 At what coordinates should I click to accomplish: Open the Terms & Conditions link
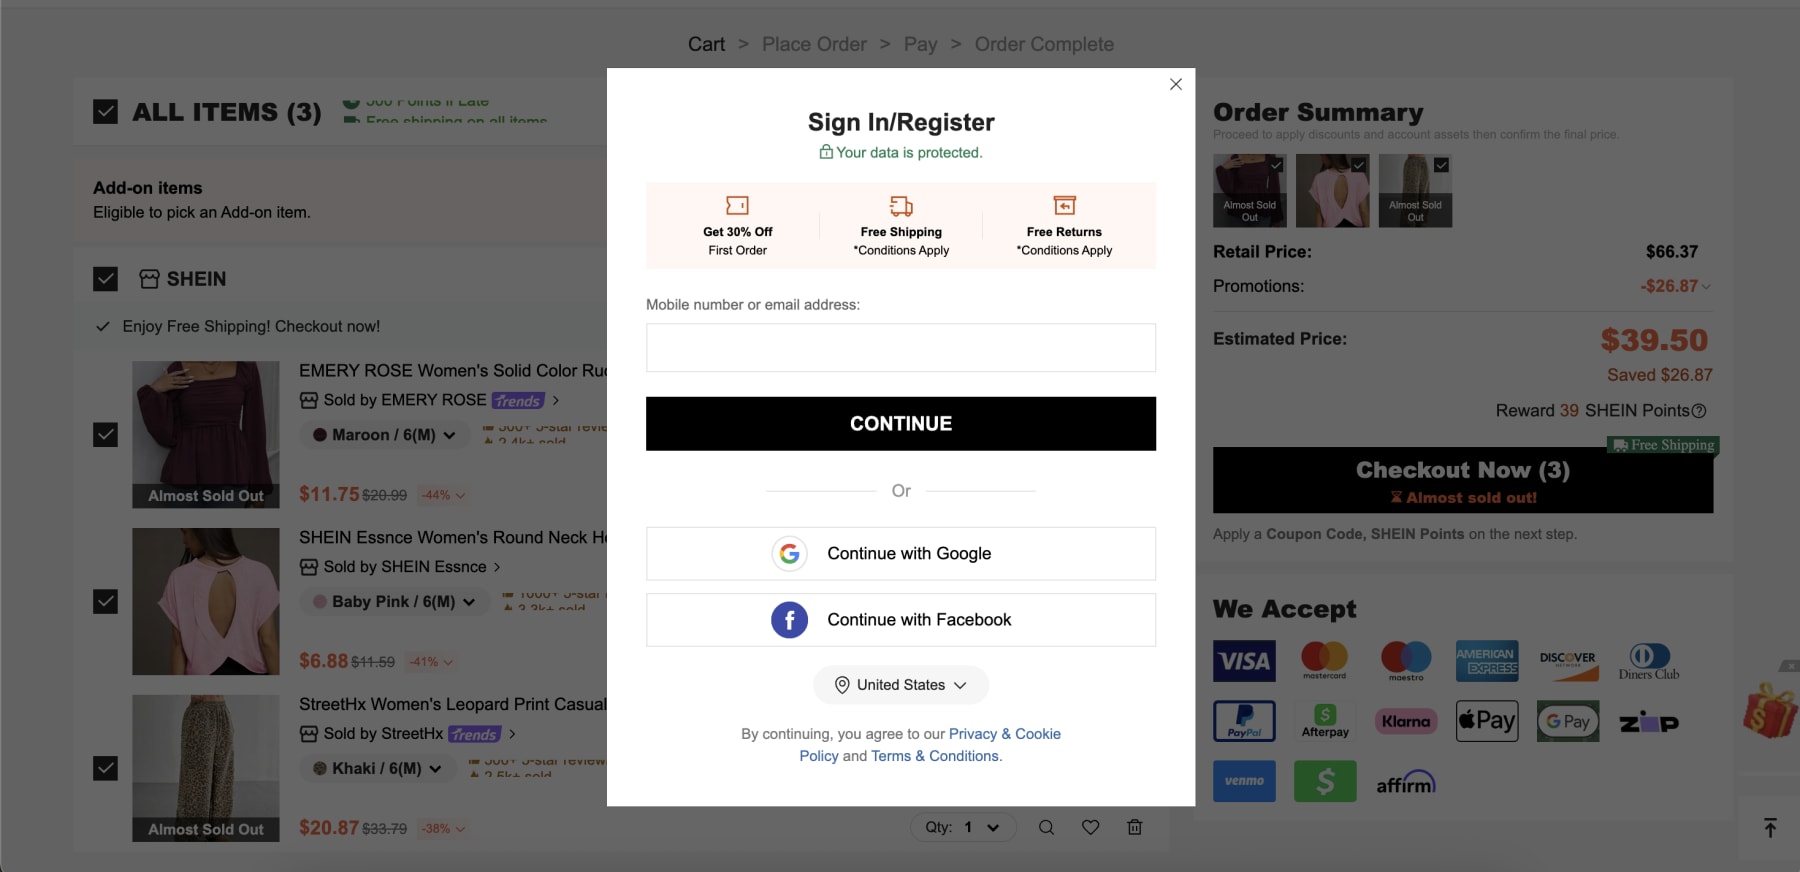pyautogui.click(x=935, y=756)
